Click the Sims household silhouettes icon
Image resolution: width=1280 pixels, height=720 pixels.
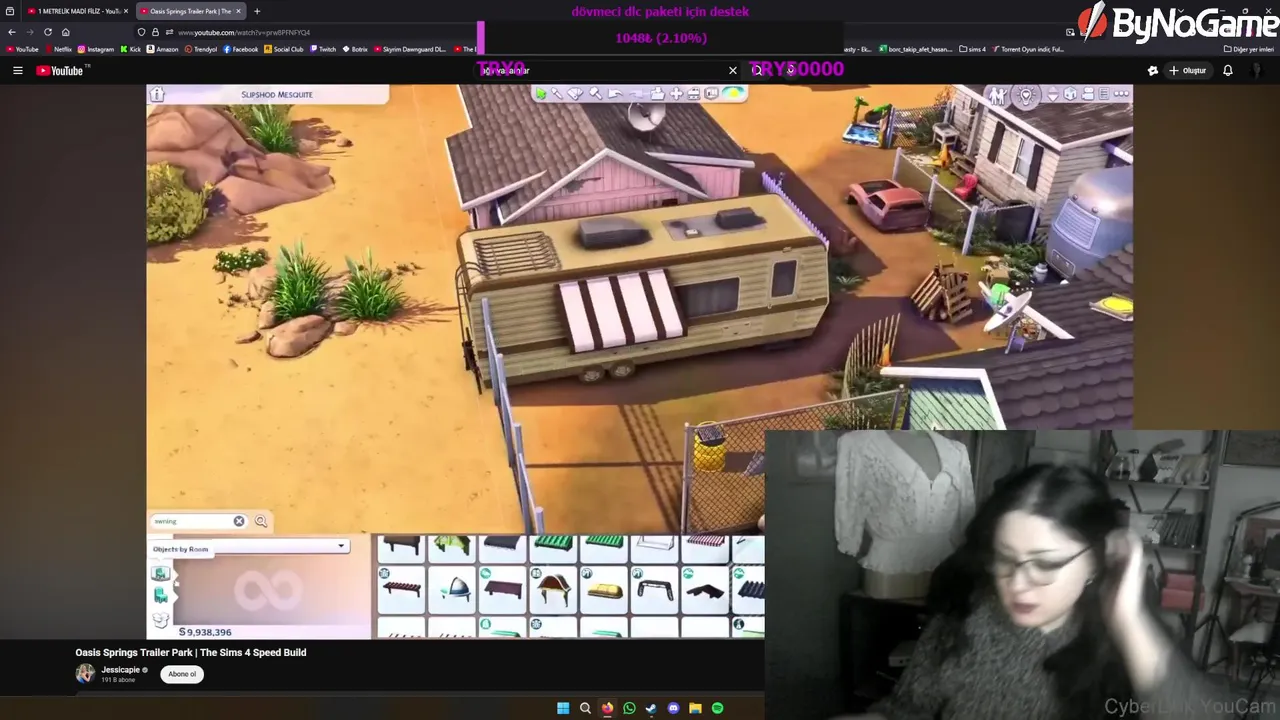tap(998, 95)
